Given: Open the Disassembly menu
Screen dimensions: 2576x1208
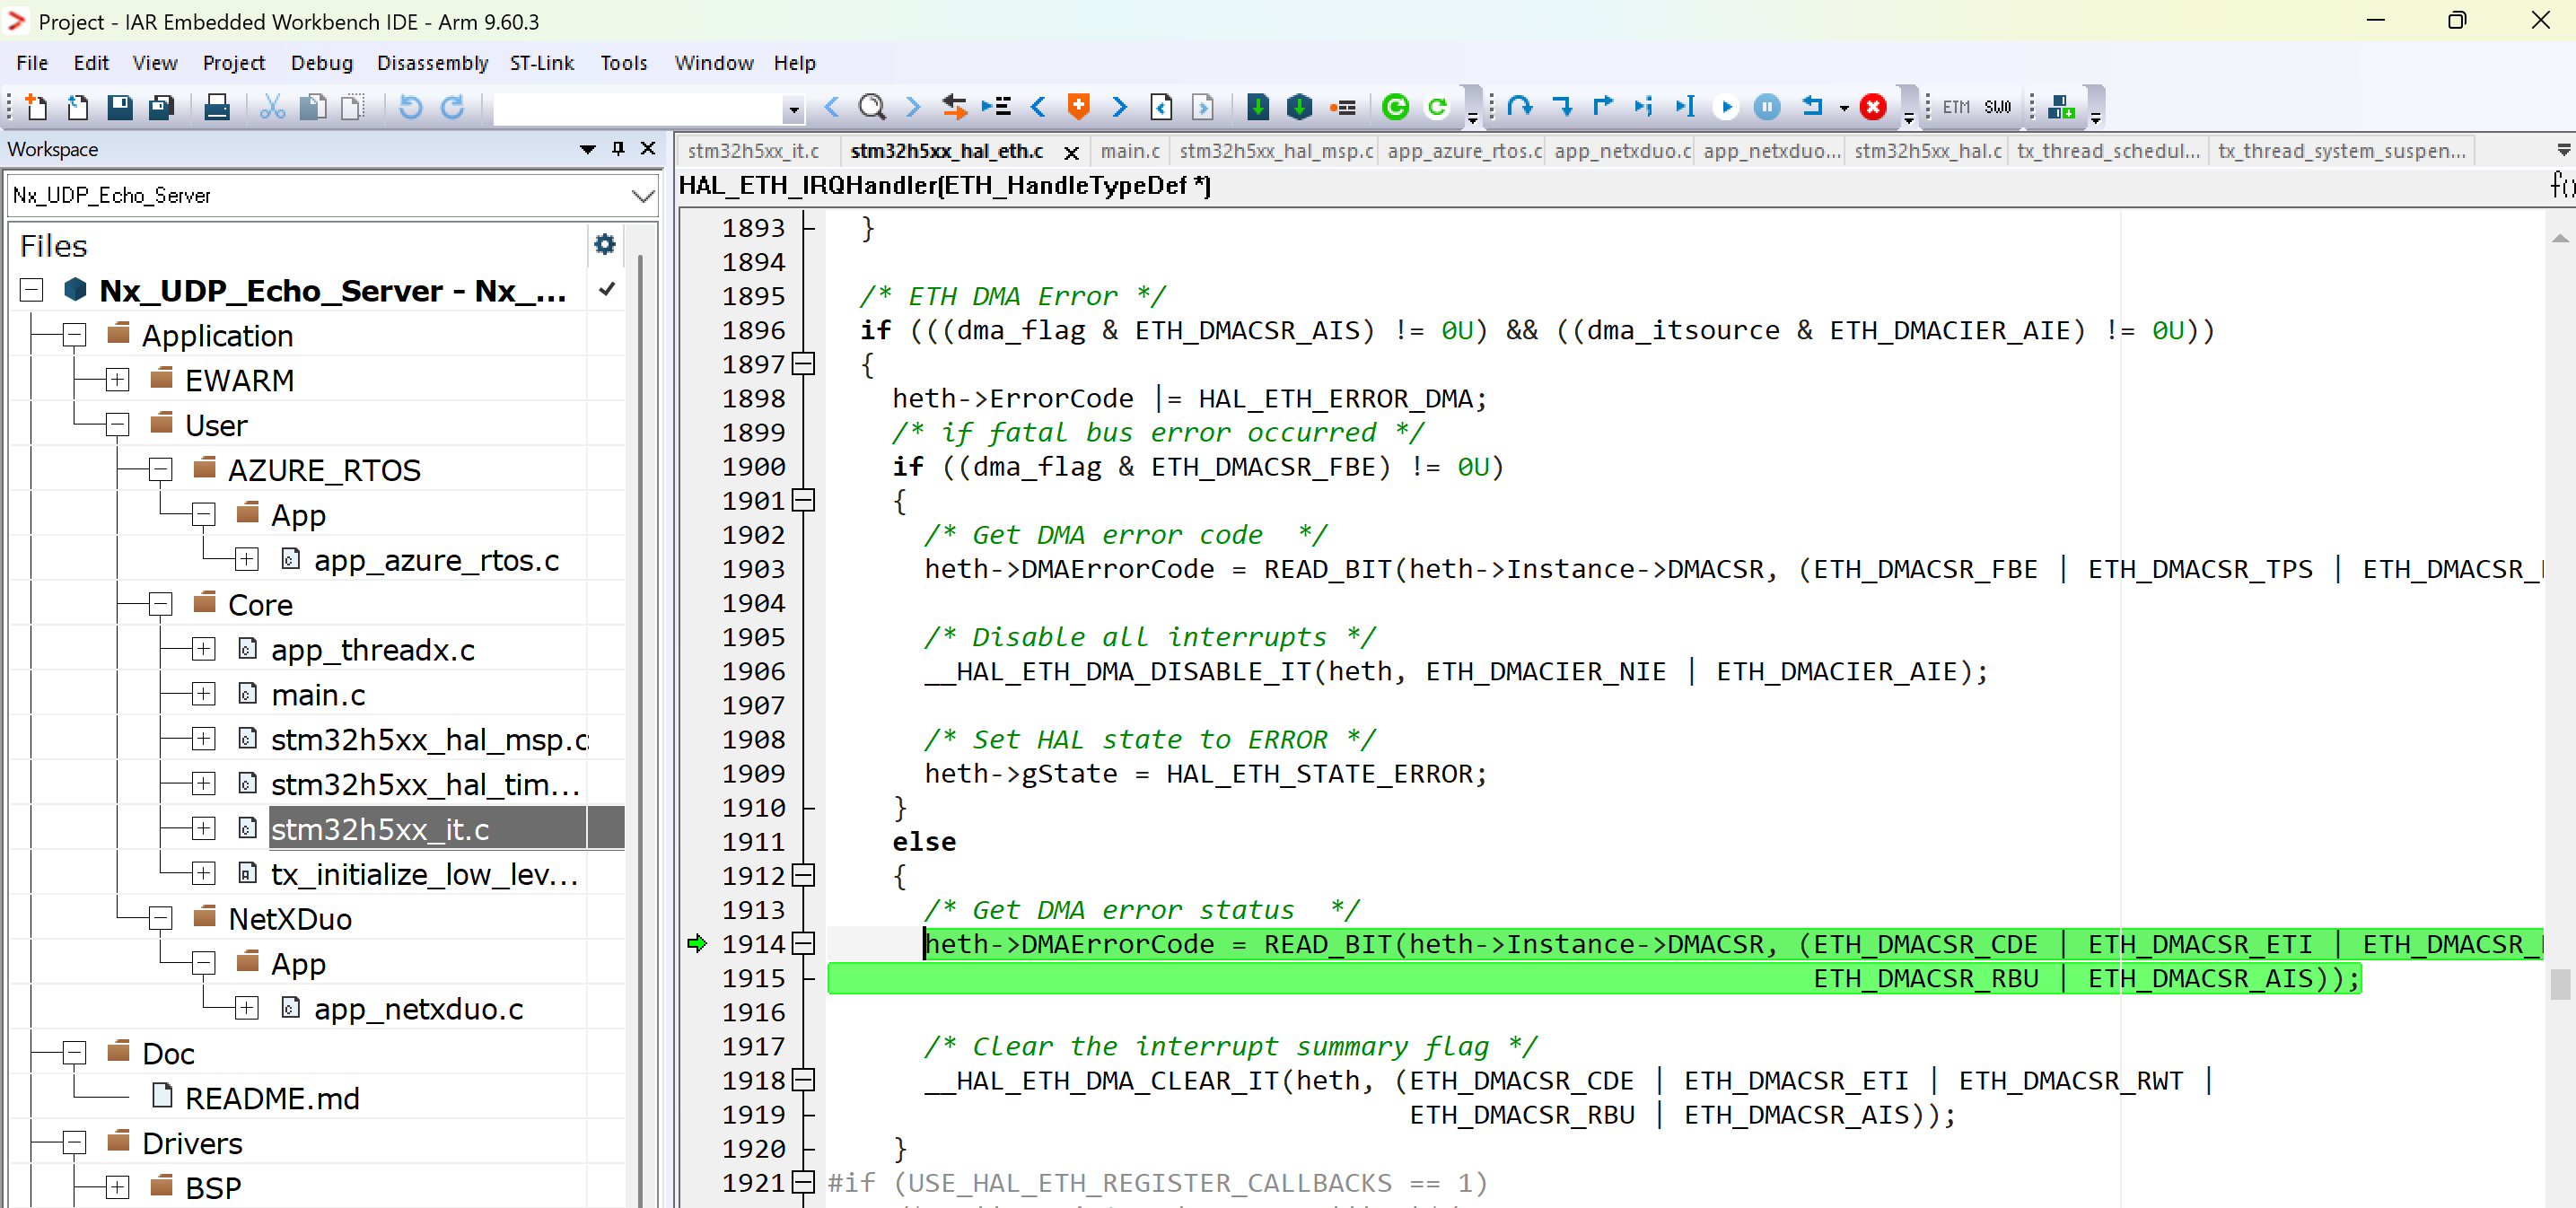Looking at the screenshot, I should [432, 62].
